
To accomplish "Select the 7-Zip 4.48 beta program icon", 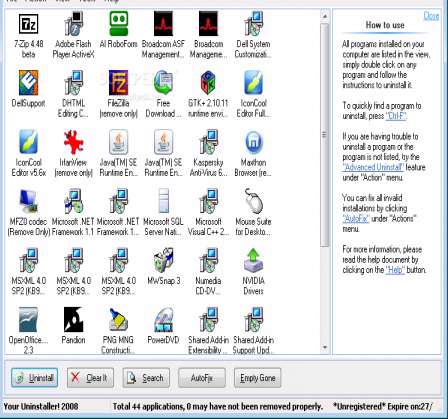I will 28,23.
